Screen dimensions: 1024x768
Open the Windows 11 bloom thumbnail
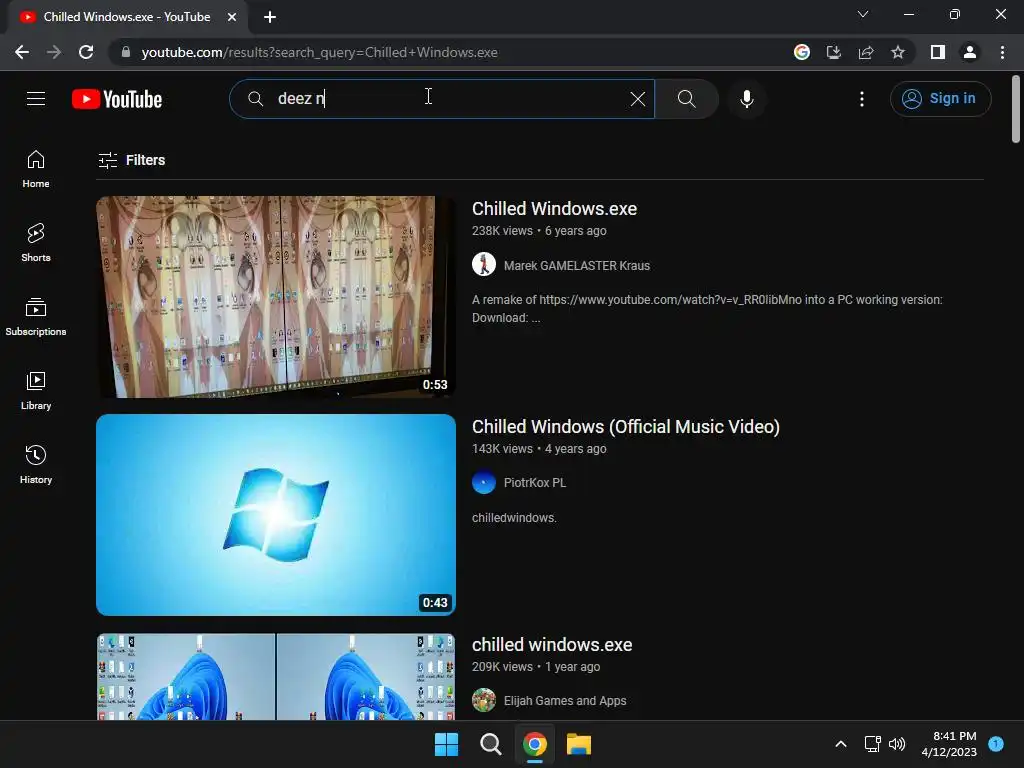click(276, 676)
